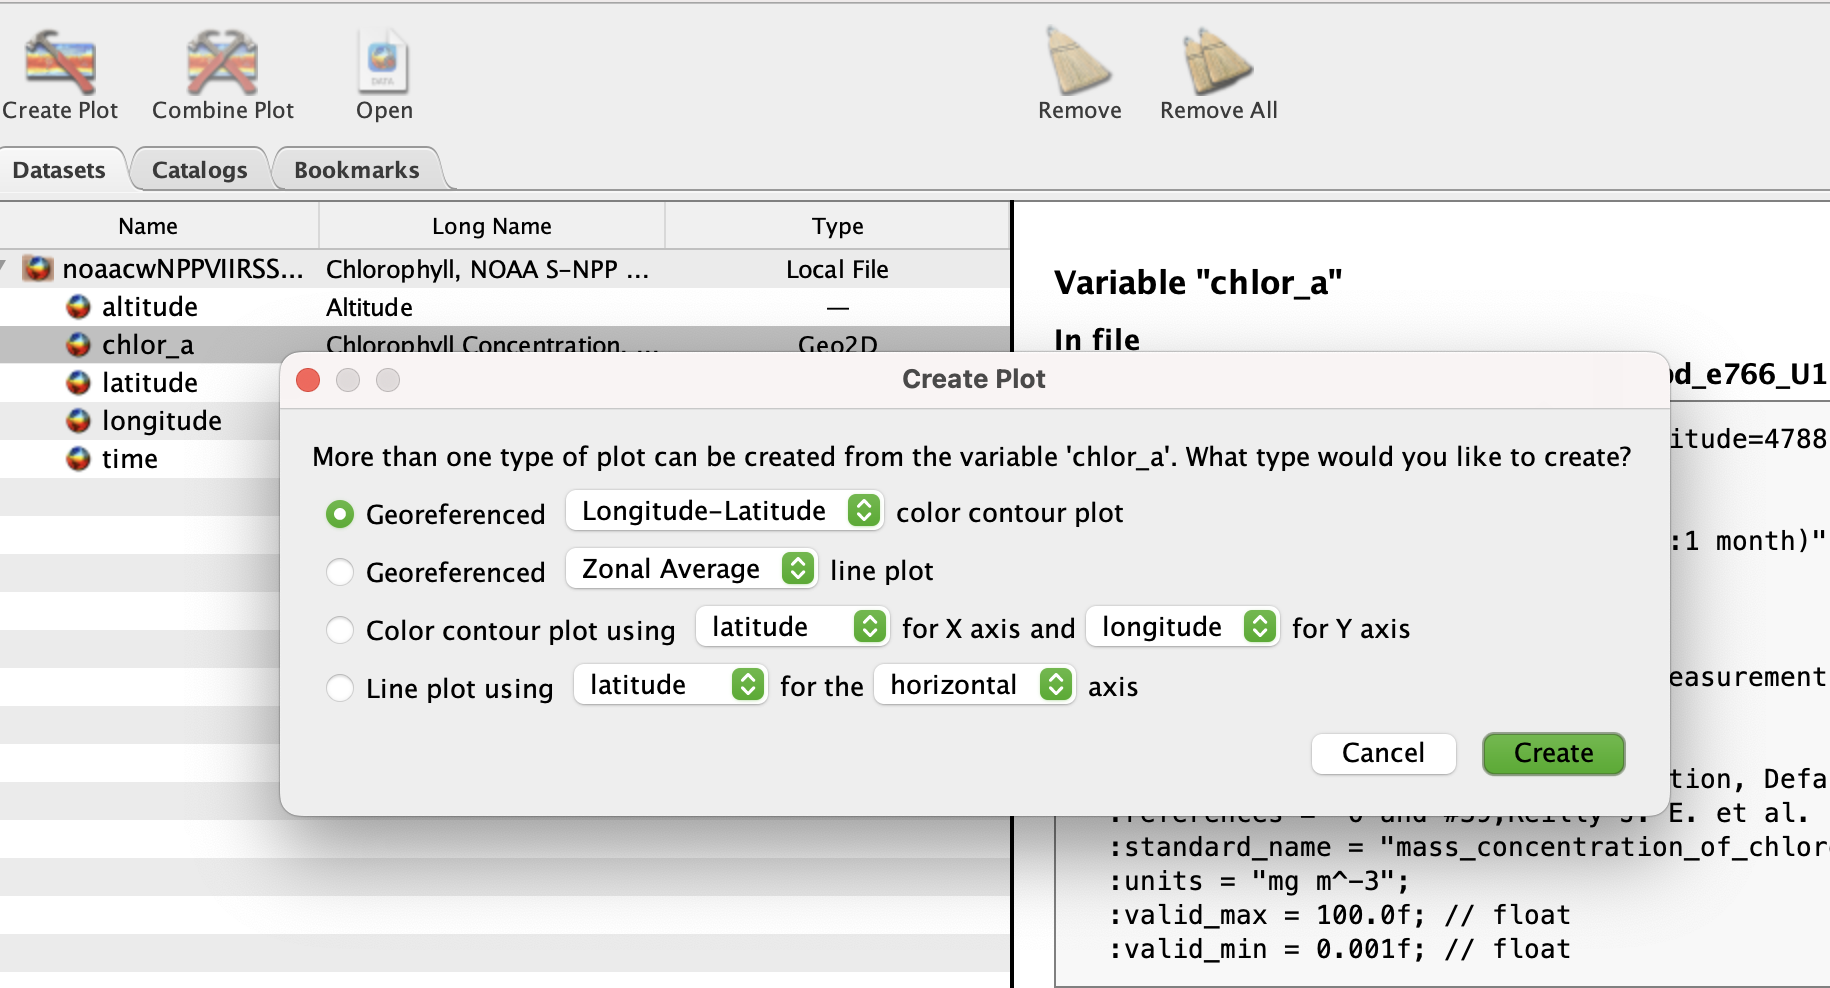Open the horizontal axis orientation dropdown
Screen dimensions: 1830x988
[x=974, y=685]
